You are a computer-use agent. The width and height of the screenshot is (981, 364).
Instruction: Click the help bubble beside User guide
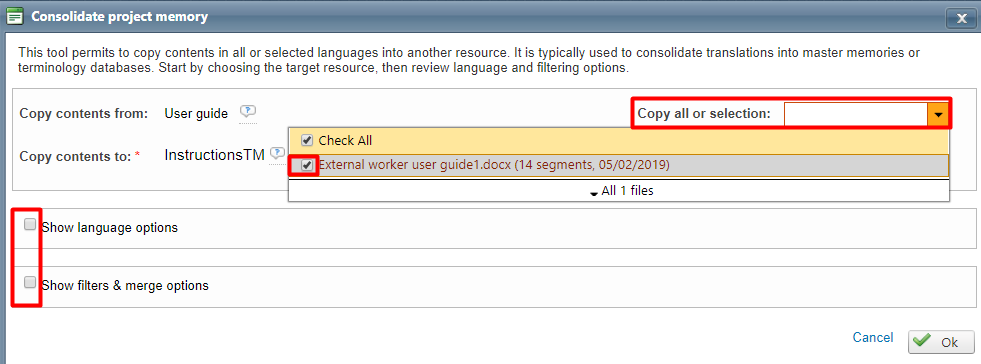point(248,112)
